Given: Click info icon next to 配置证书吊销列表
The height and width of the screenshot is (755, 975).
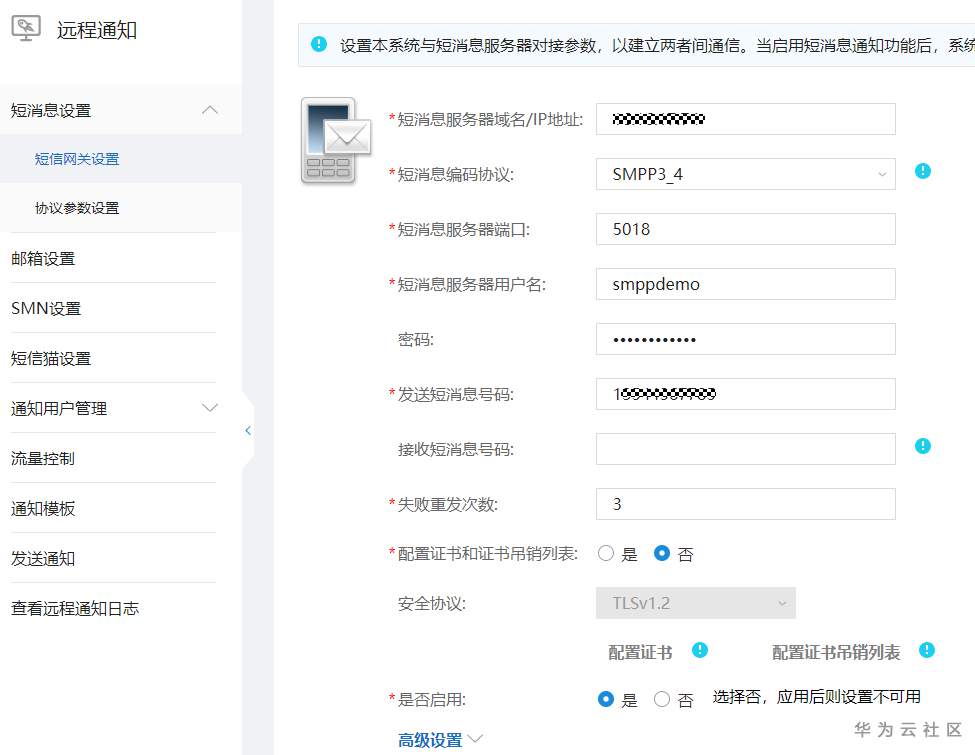Looking at the screenshot, I should tap(927, 650).
